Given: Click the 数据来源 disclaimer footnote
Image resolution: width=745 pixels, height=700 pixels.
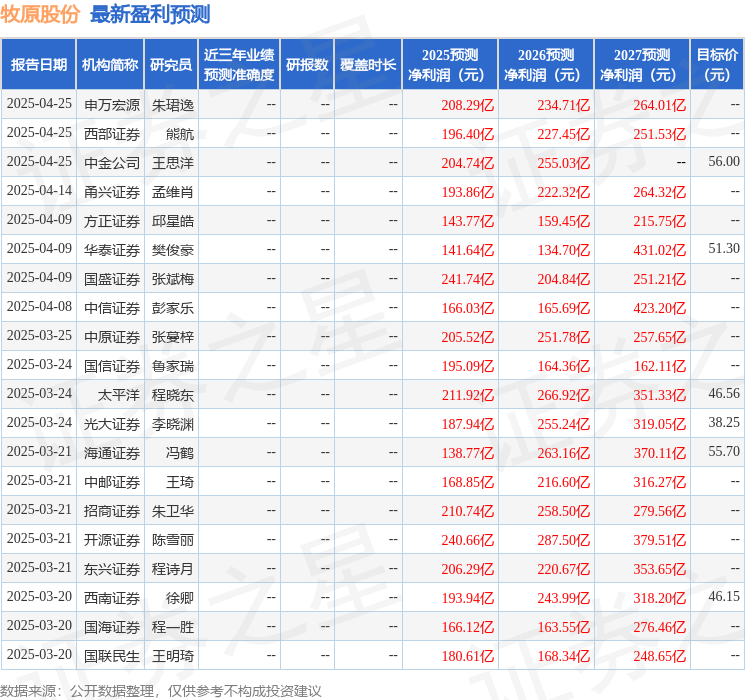Looking at the screenshot, I should (161, 691).
